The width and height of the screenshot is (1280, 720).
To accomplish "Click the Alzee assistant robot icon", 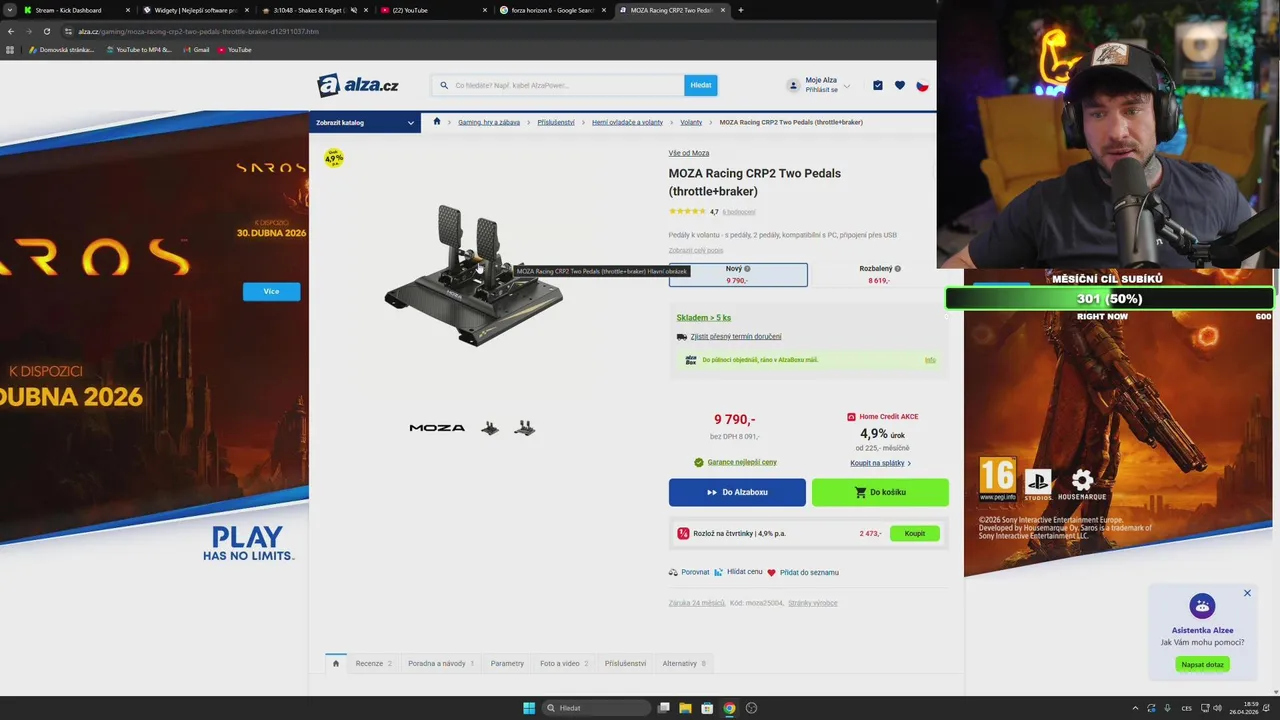I will pos(1202,606).
